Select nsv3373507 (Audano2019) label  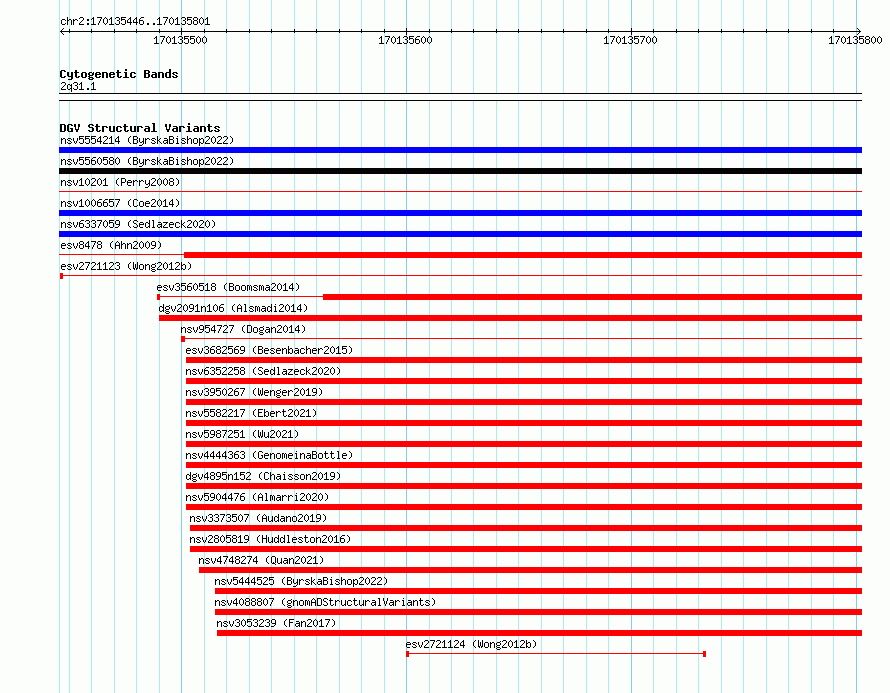(258, 518)
